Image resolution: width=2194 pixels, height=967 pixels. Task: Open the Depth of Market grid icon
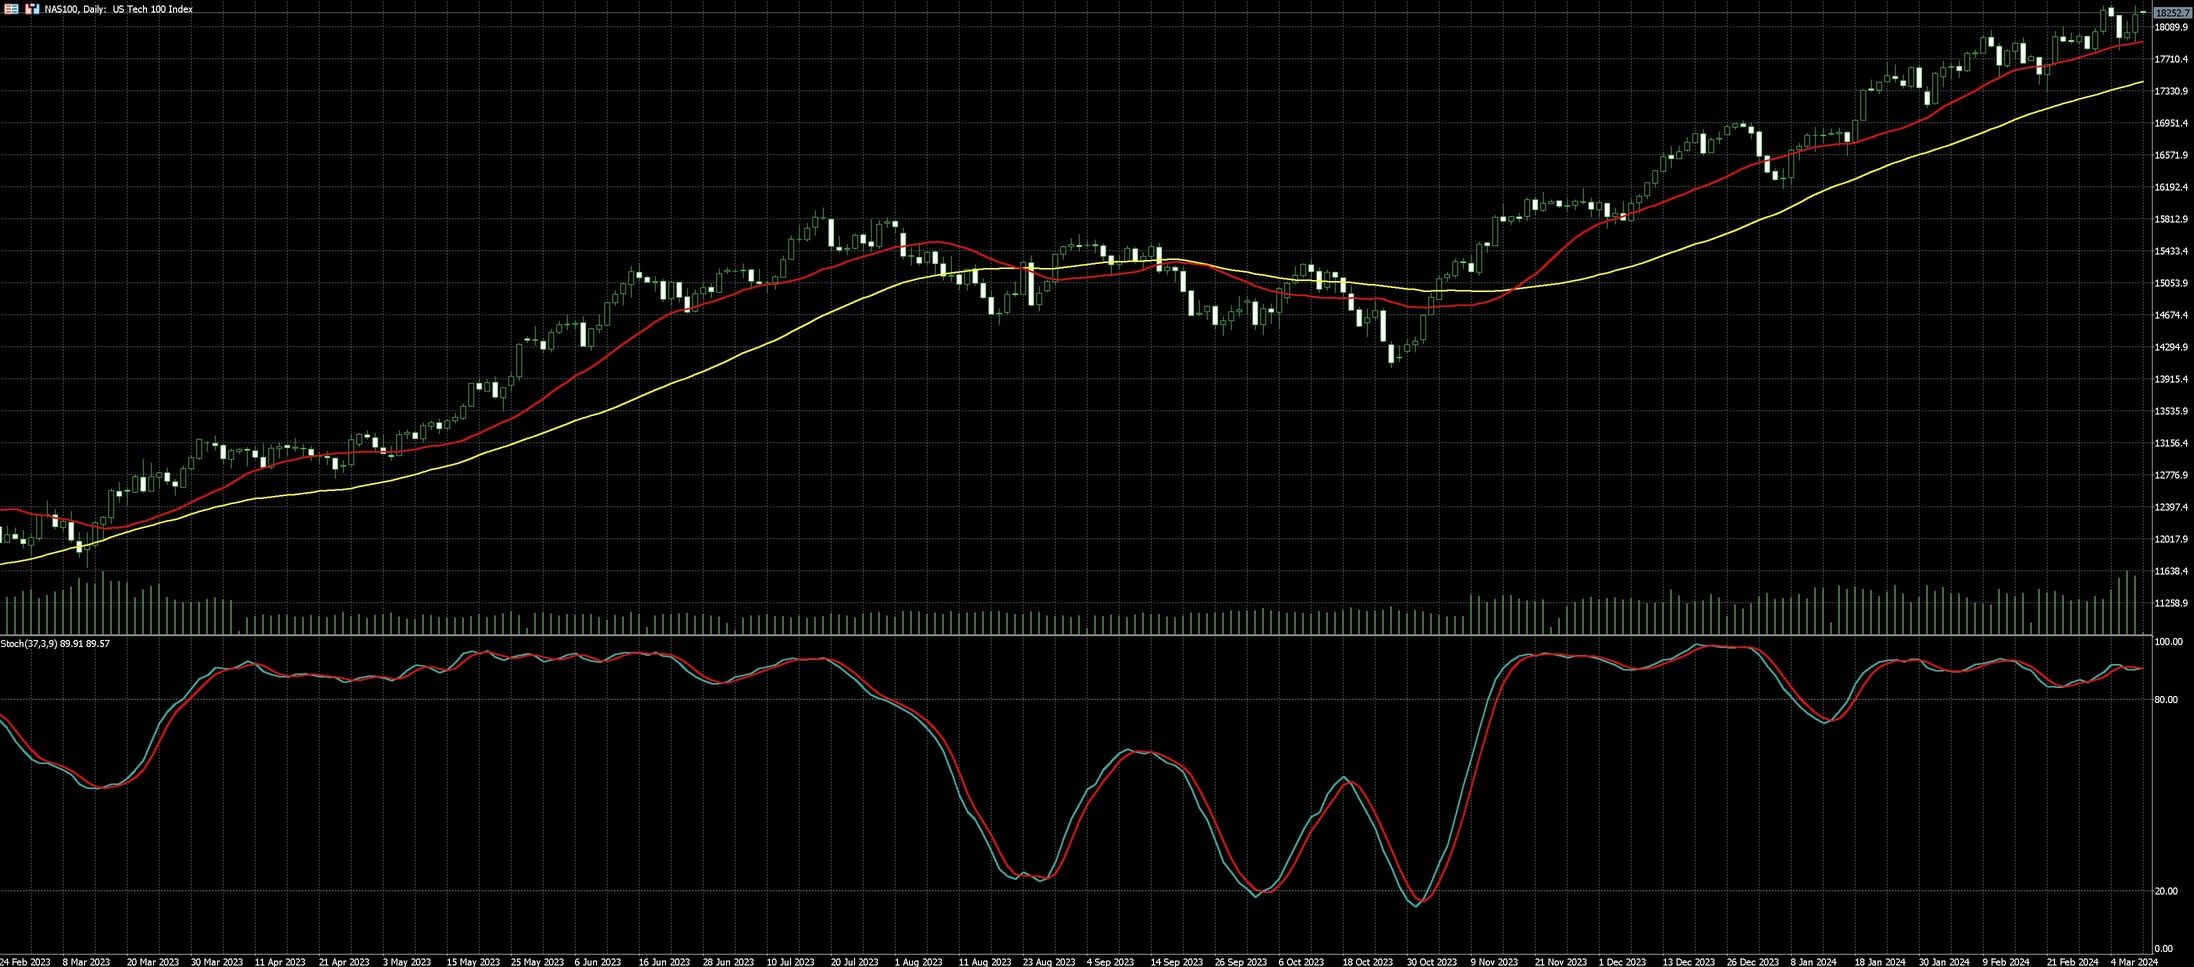click(x=12, y=9)
